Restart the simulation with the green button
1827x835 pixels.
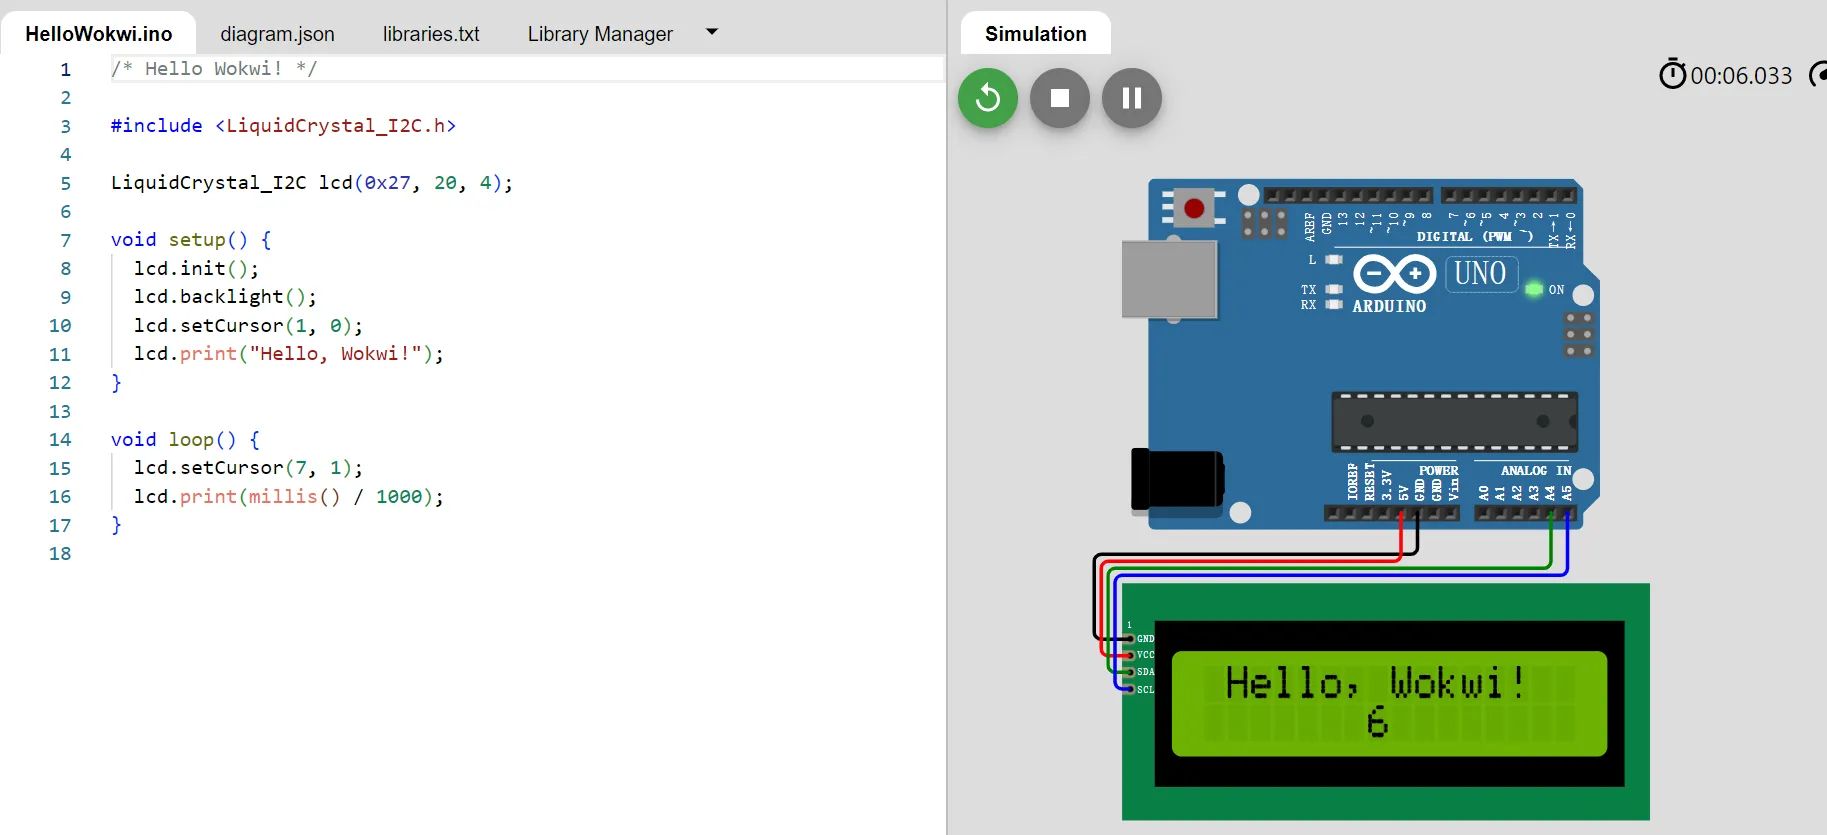tap(988, 98)
